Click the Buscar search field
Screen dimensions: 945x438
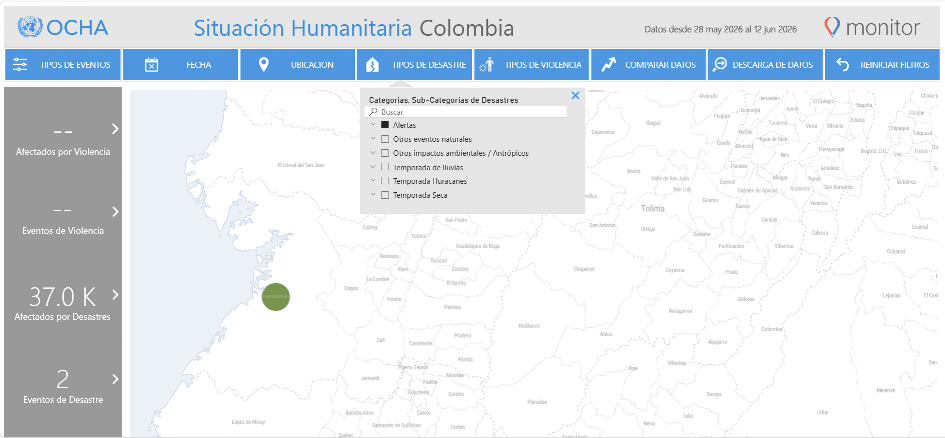(466, 112)
